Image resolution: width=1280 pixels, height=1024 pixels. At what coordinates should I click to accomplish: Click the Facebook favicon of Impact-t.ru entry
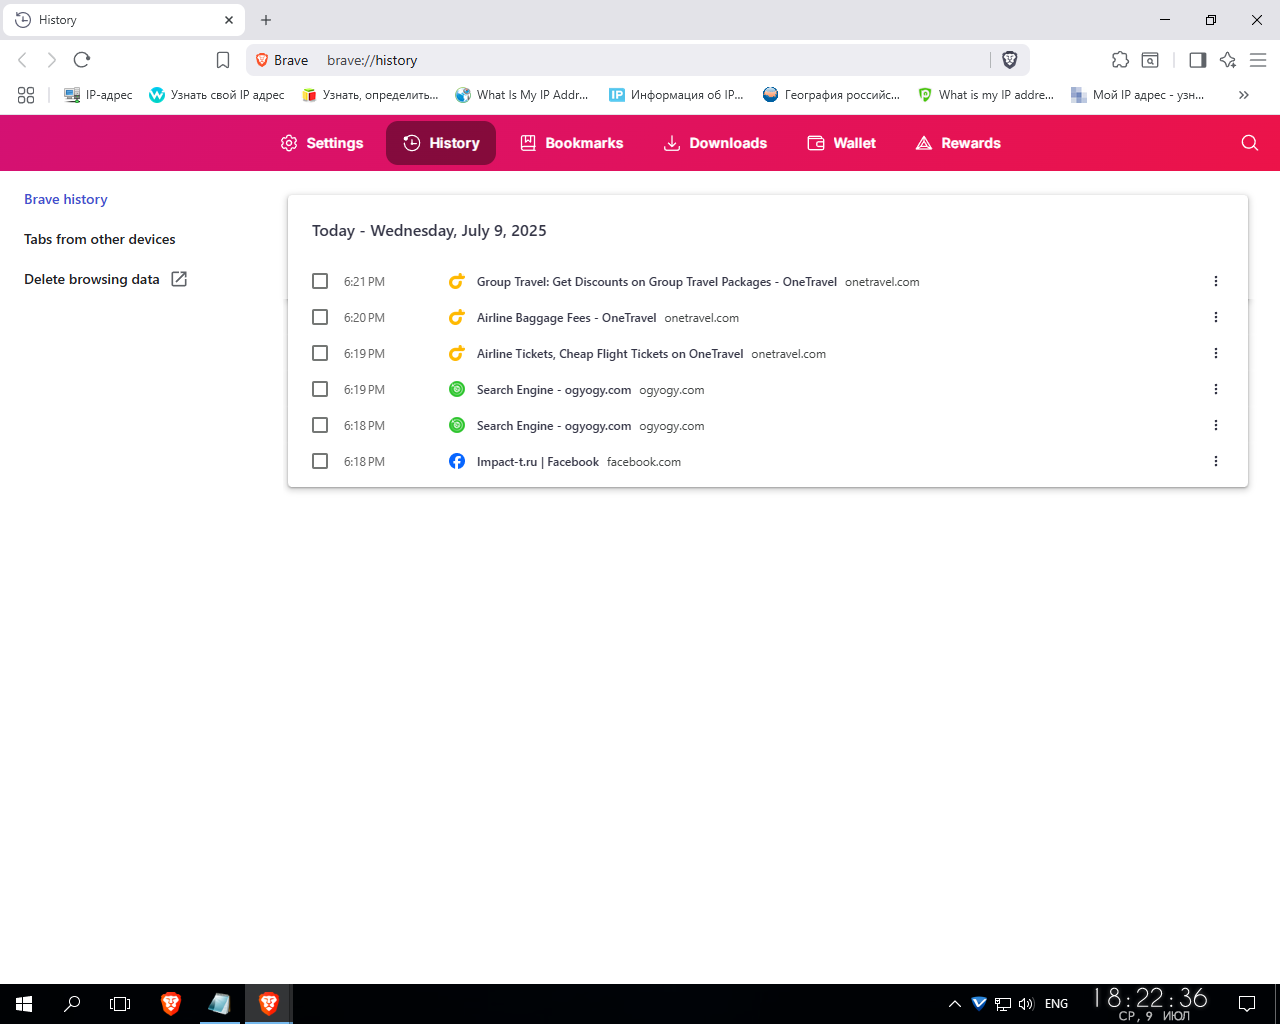pyautogui.click(x=457, y=461)
